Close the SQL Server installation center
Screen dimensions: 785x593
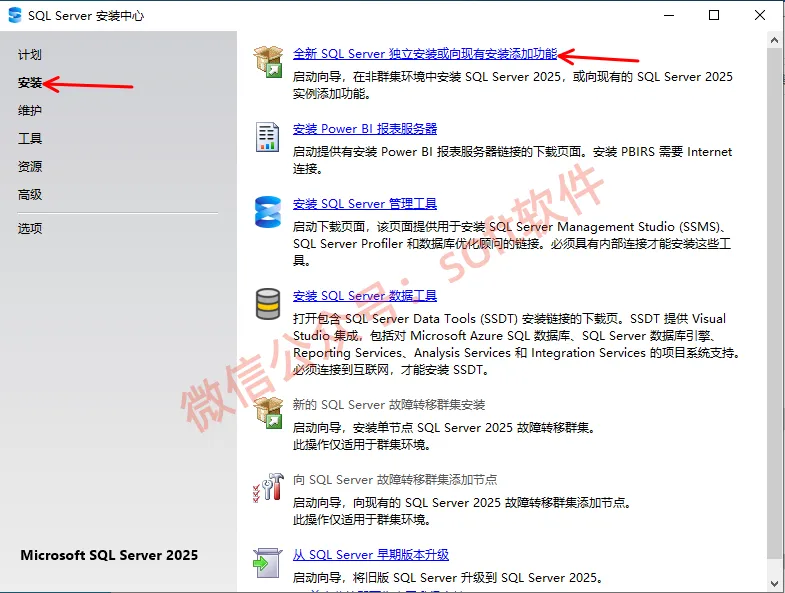[x=759, y=15]
